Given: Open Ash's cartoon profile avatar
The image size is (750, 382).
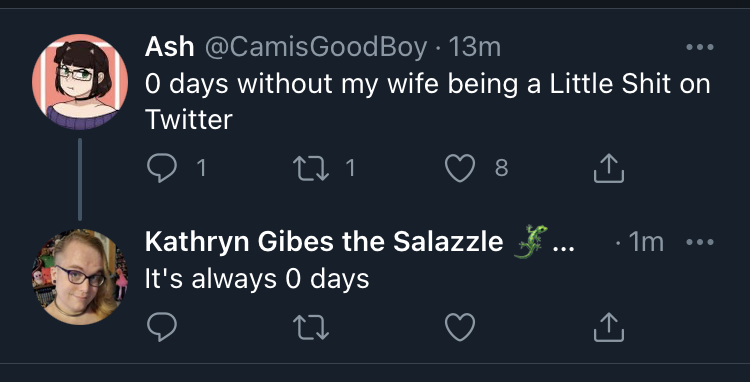Looking at the screenshot, I should (80, 82).
